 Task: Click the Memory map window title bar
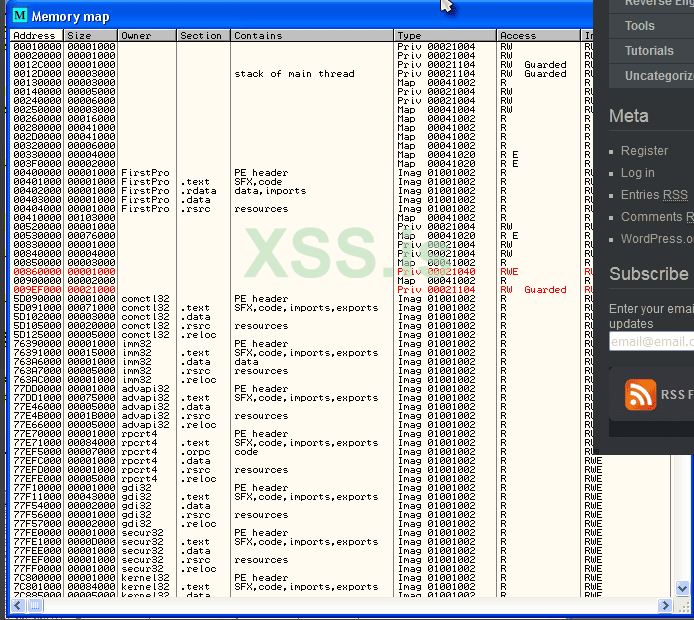[301, 16]
